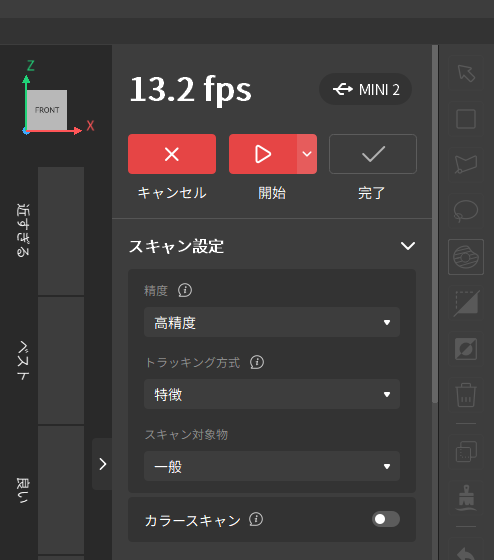This screenshot has height=560, width=494.
Task: Open the スキャン対象物 dropdown showing 一般
Action: click(x=272, y=466)
